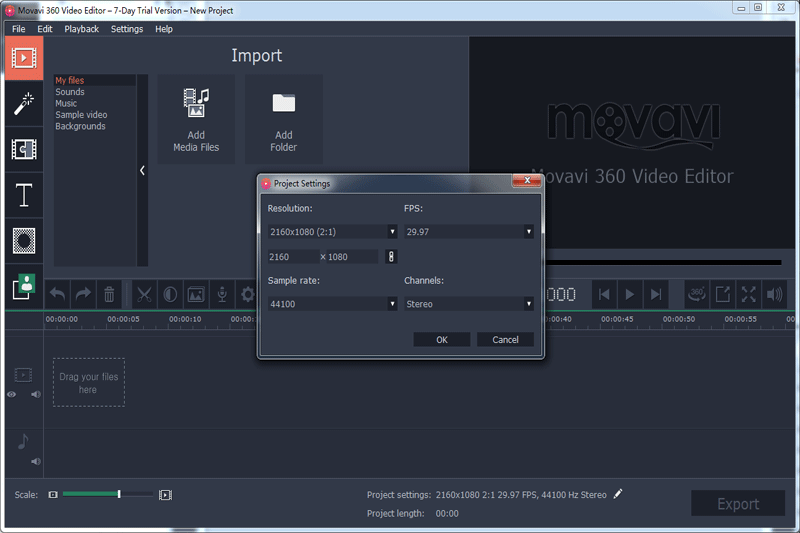Click the Drag your files here area
This screenshot has width=800, height=533.
(x=89, y=383)
